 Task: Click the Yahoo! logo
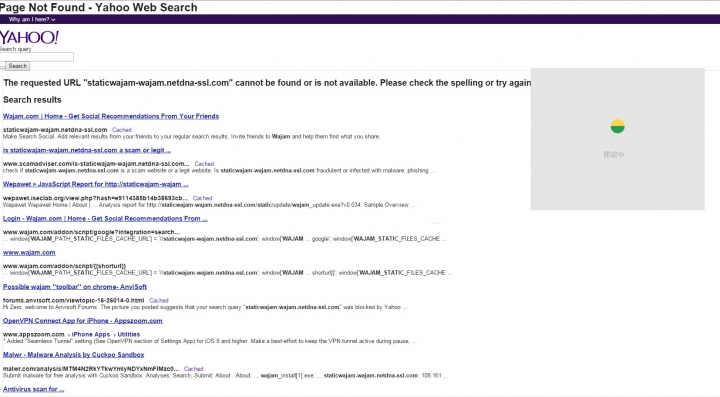pos(29,38)
